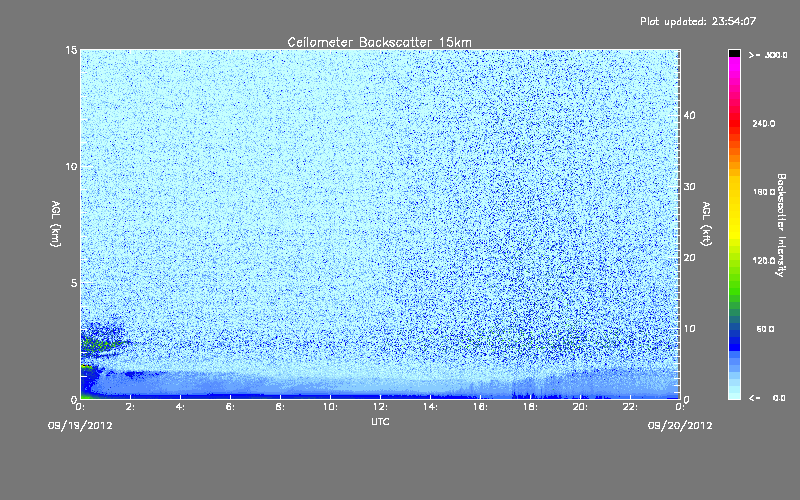Click the 4: hour tick label

coord(180,407)
